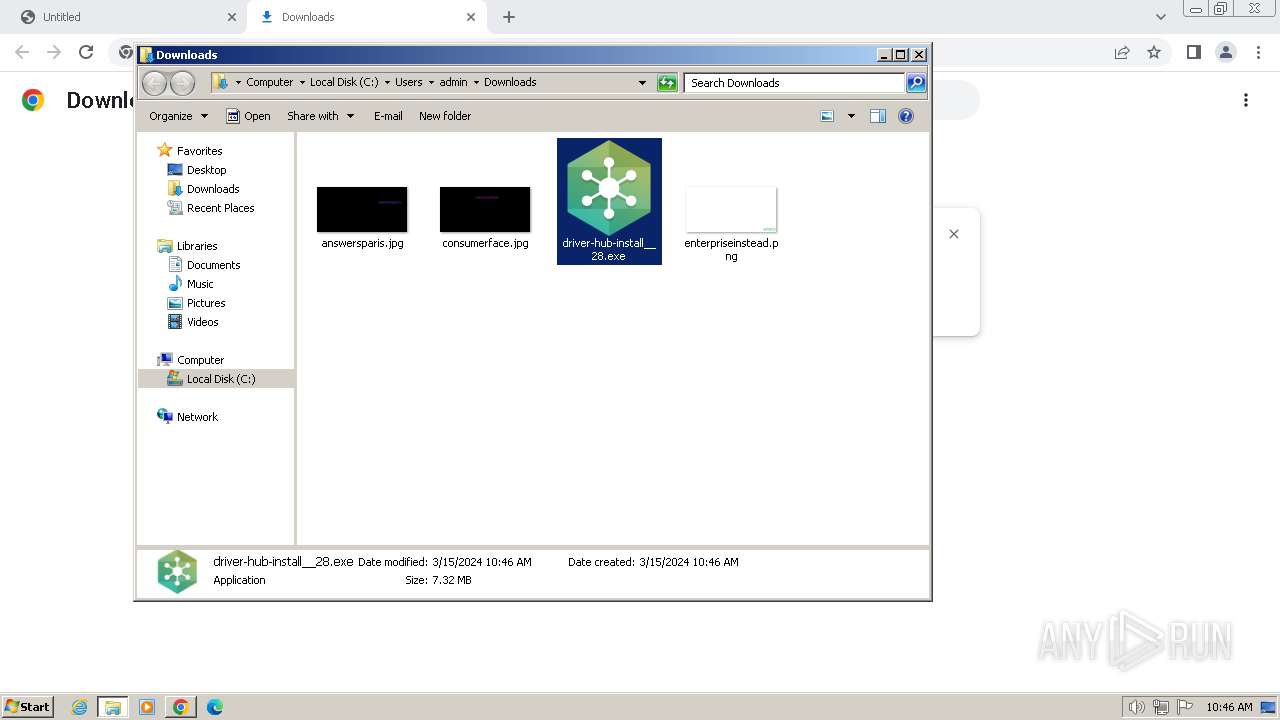Screen dimensions: 1280x720
Task: Open Chrome tab search dropdown
Action: (x=1160, y=17)
